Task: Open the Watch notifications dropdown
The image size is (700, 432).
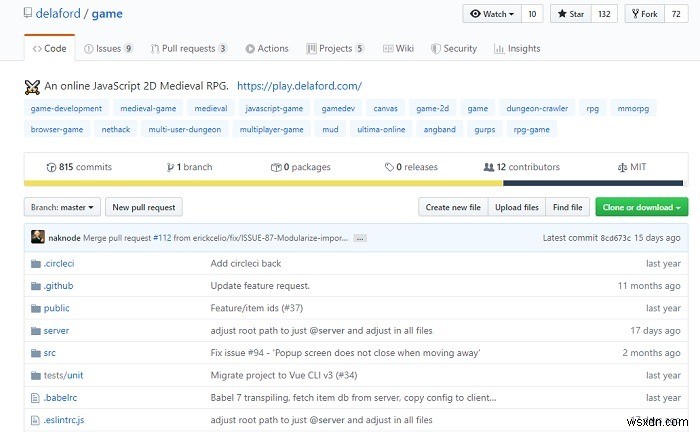Action: 491,14
